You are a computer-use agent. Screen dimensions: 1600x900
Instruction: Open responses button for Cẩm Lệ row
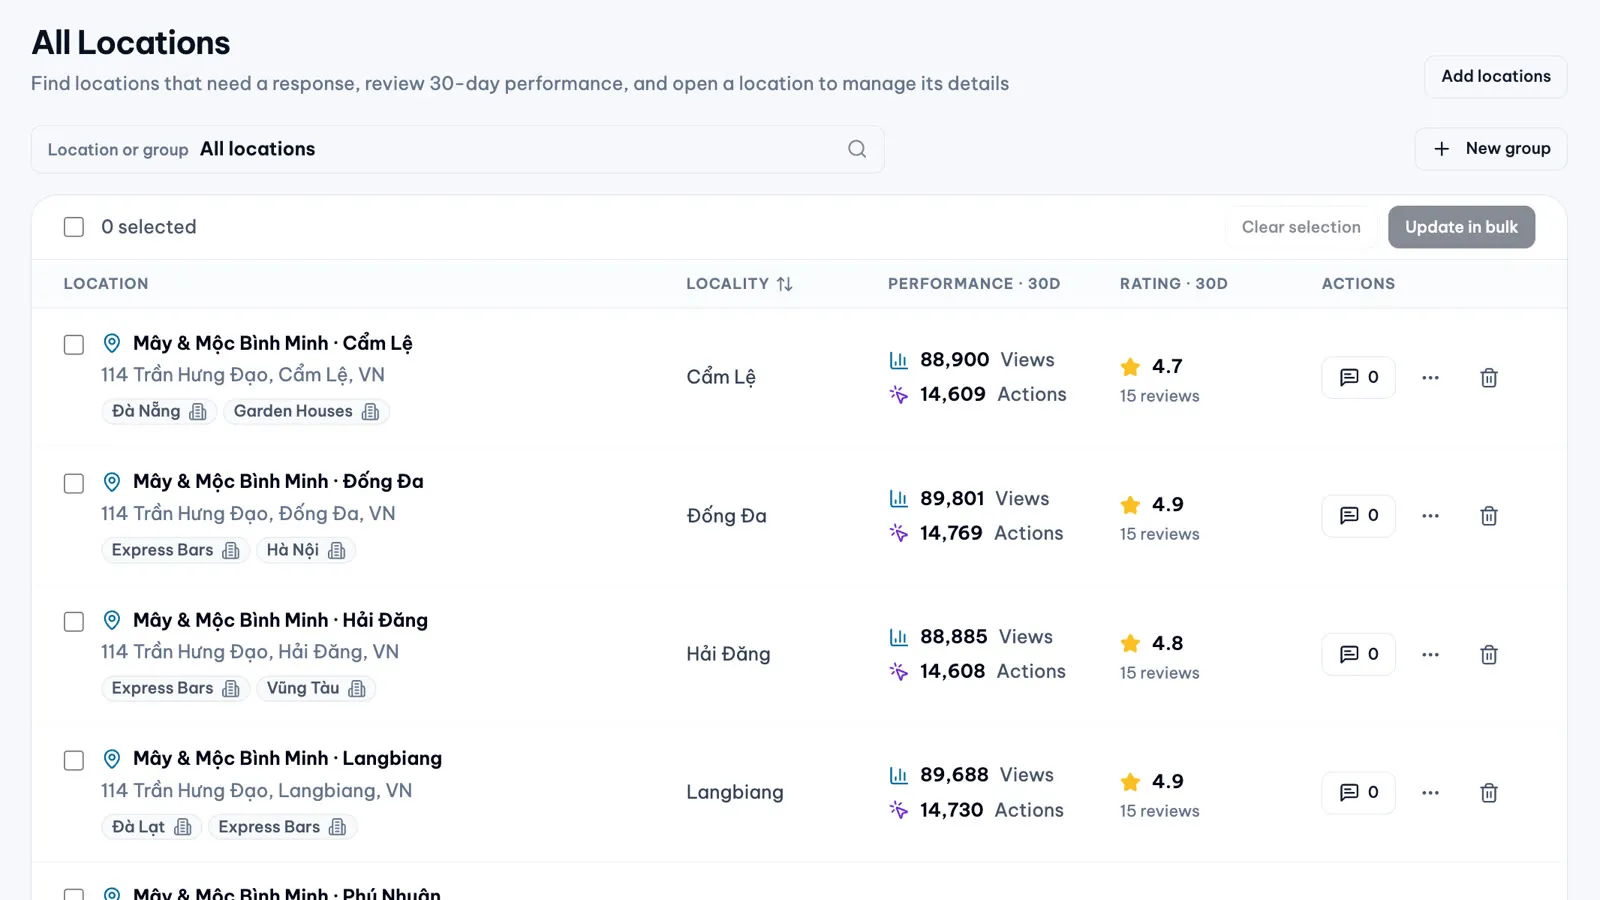tap(1358, 378)
